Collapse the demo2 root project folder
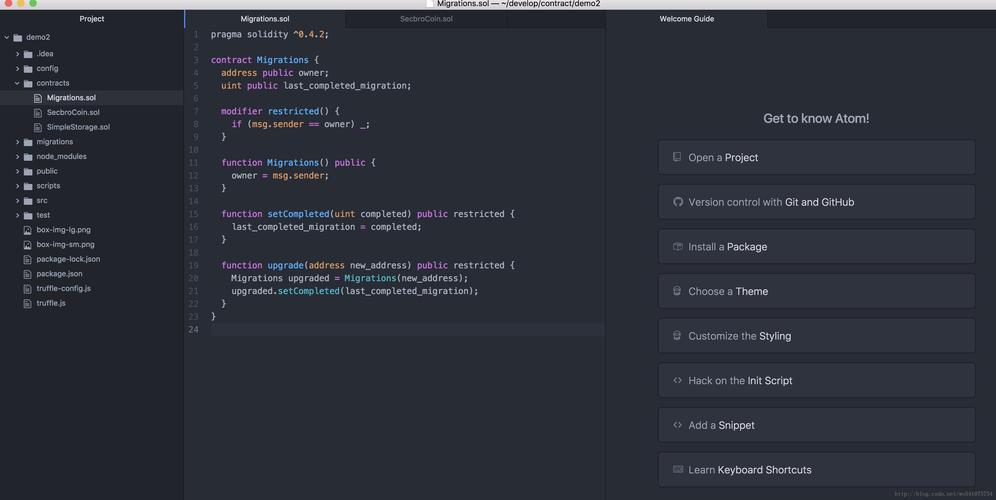Image resolution: width=996 pixels, height=500 pixels. [7, 38]
